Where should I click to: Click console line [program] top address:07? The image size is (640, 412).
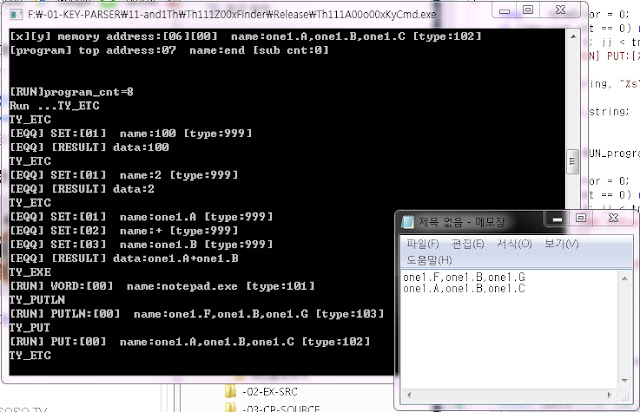[x=93, y=50]
